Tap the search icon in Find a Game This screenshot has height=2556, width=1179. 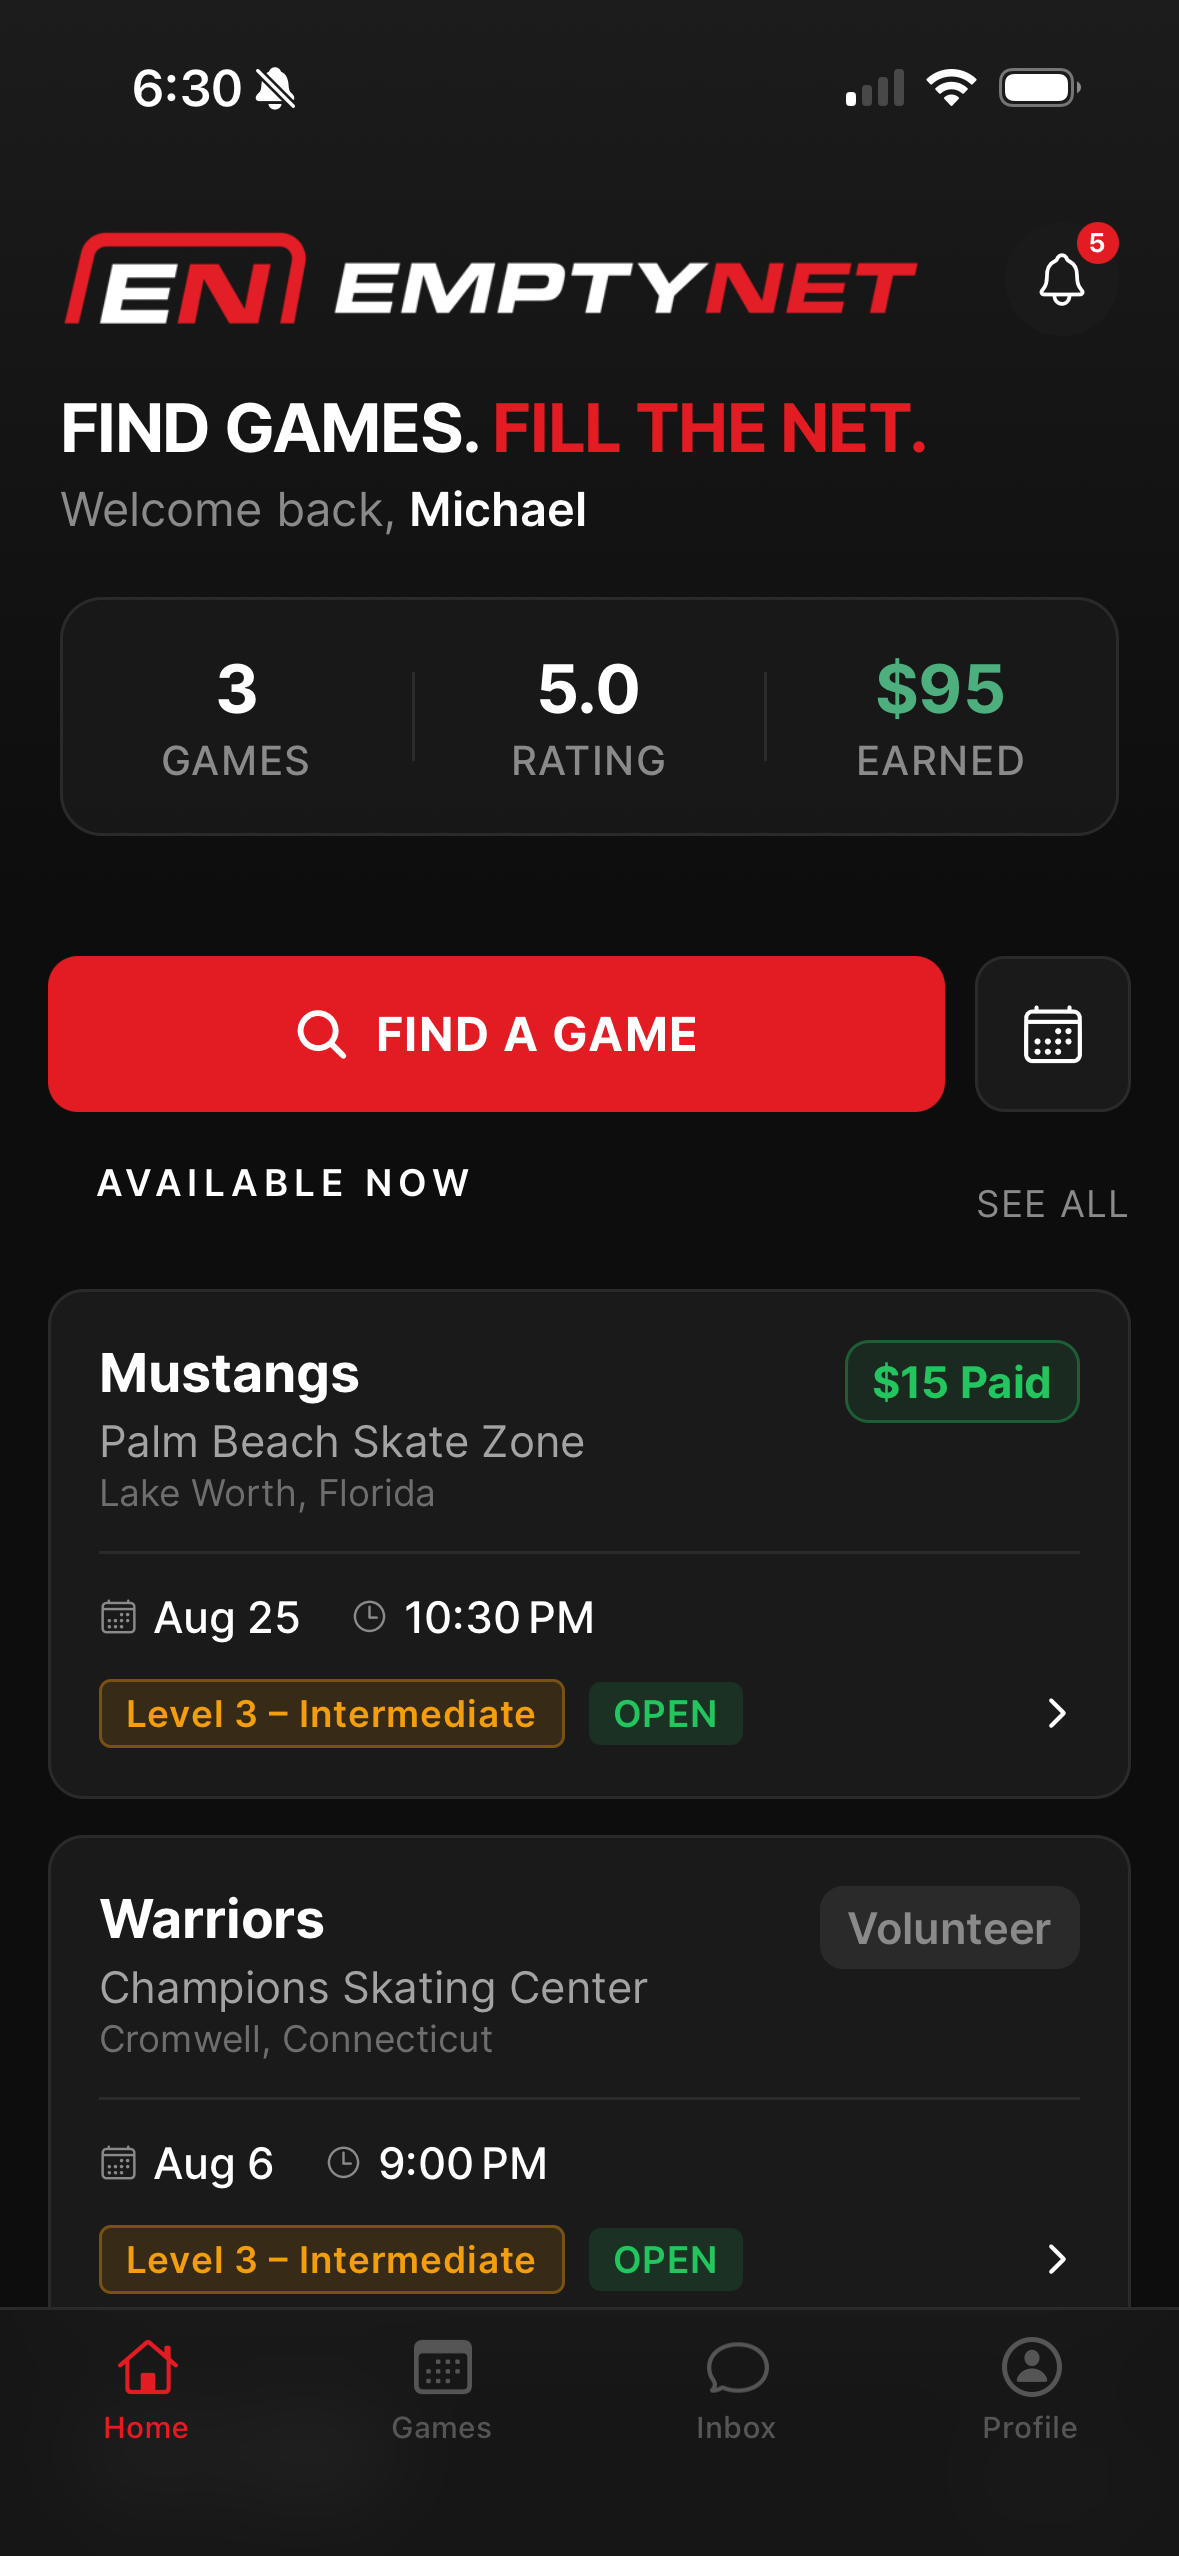click(322, 1034)
